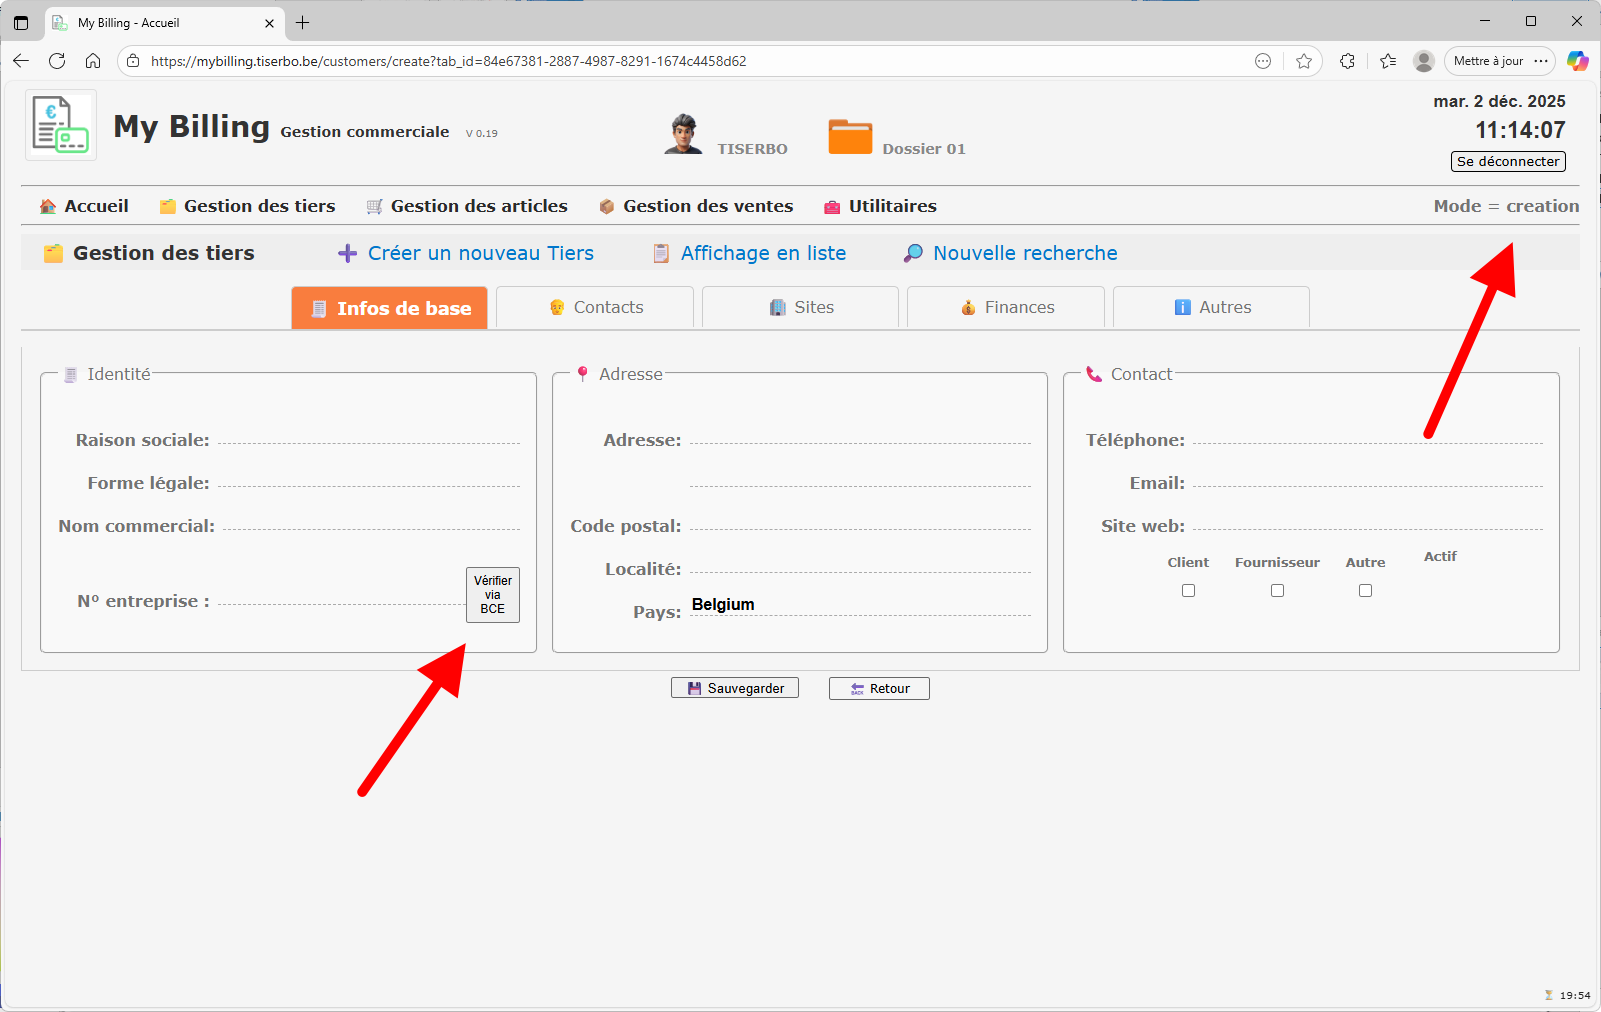Switch to the Contacts tab
This screenshot has height=1012, width=1601.
pyautogui.click(x=595, y=308)
